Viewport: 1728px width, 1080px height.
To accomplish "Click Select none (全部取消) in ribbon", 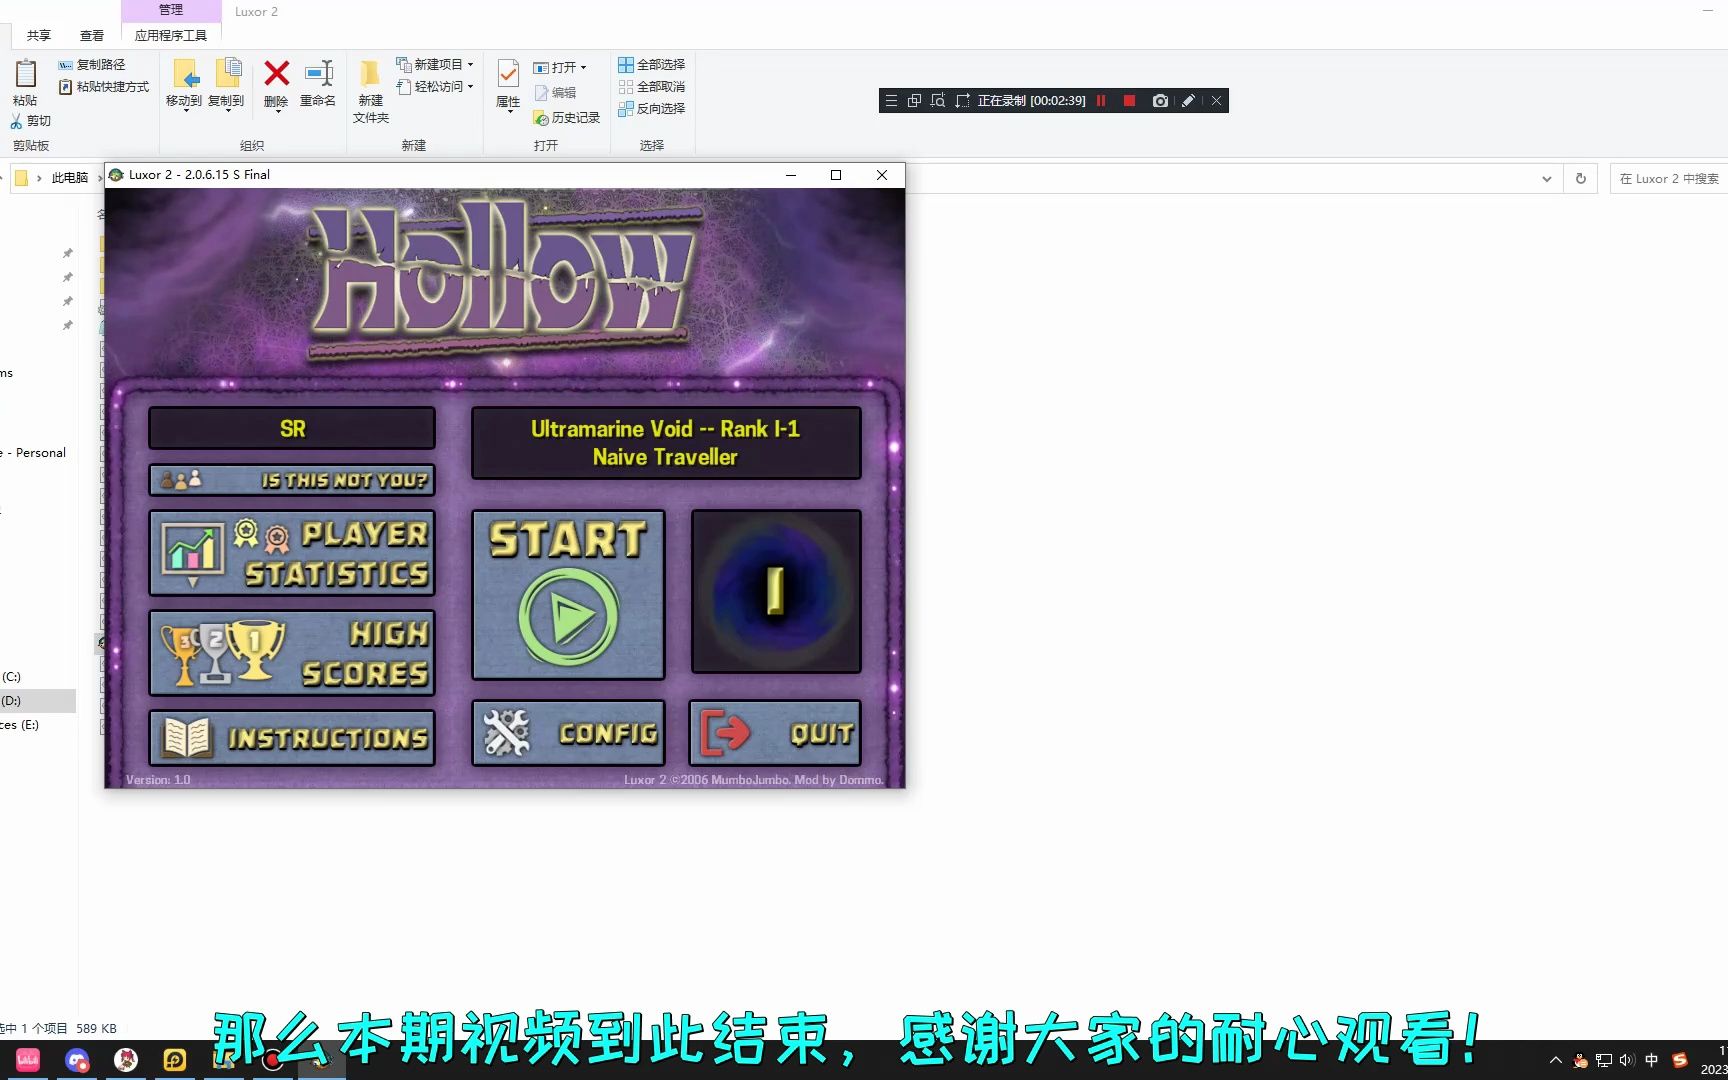I will [x=652, y=87].
